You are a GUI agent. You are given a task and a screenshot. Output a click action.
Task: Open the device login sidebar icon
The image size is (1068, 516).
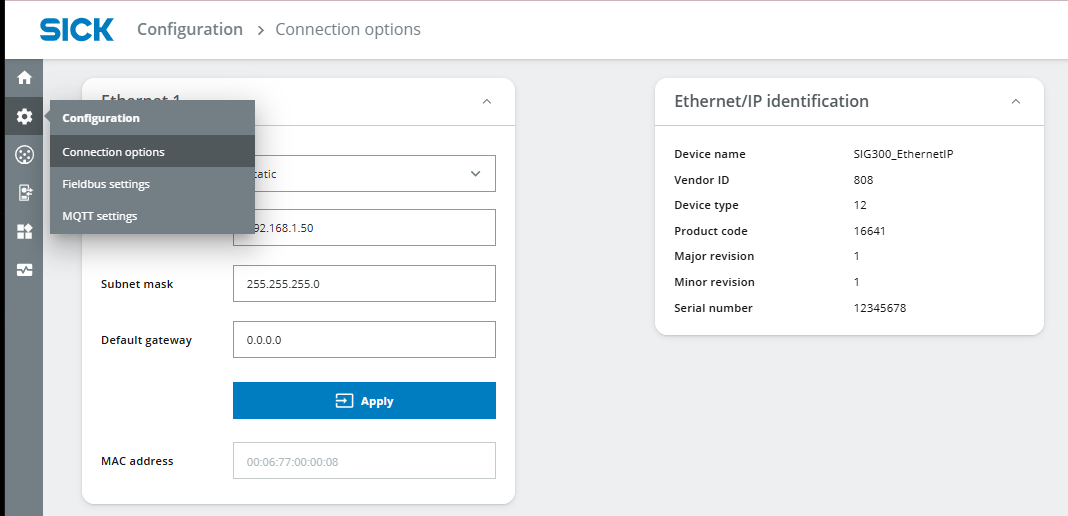click(x=25, y=193)
